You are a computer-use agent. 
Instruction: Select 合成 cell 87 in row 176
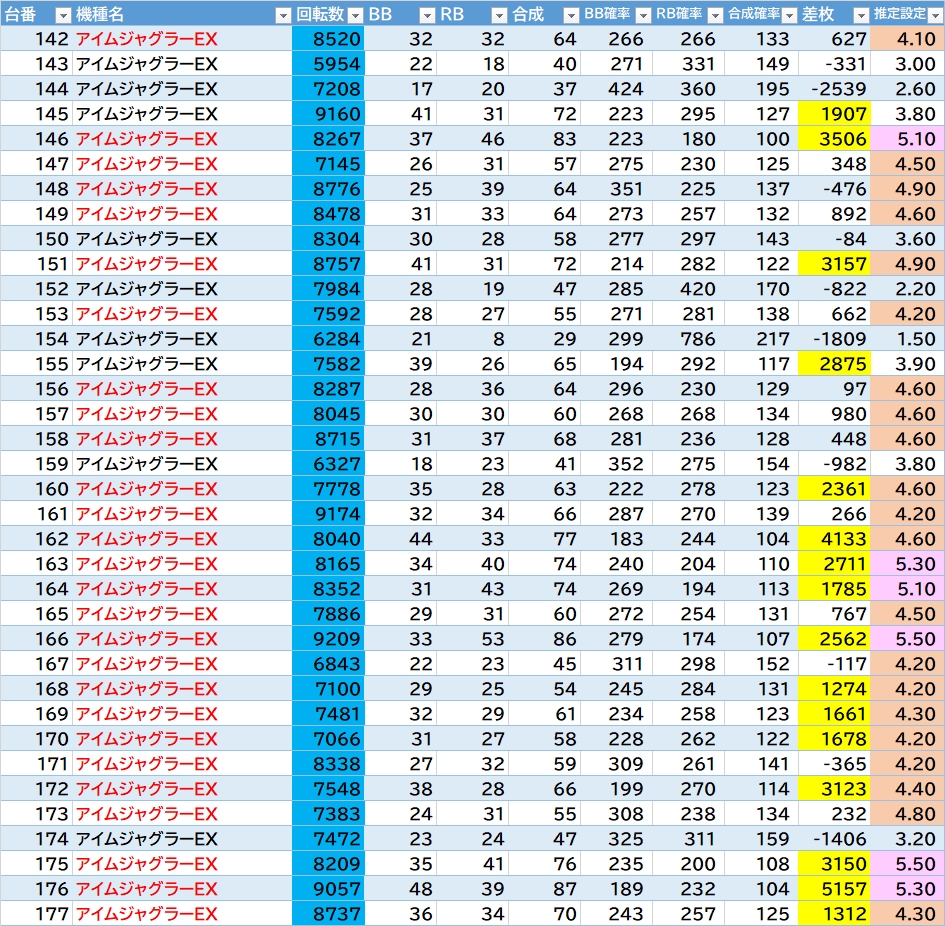(x=544, y=889)
